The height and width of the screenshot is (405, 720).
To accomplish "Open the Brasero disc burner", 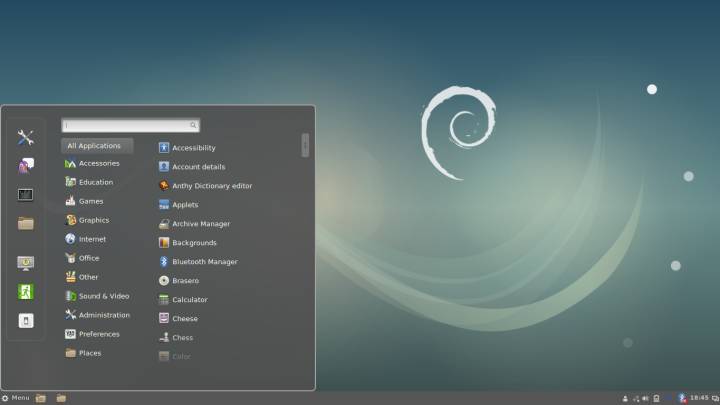I will 179,281.
